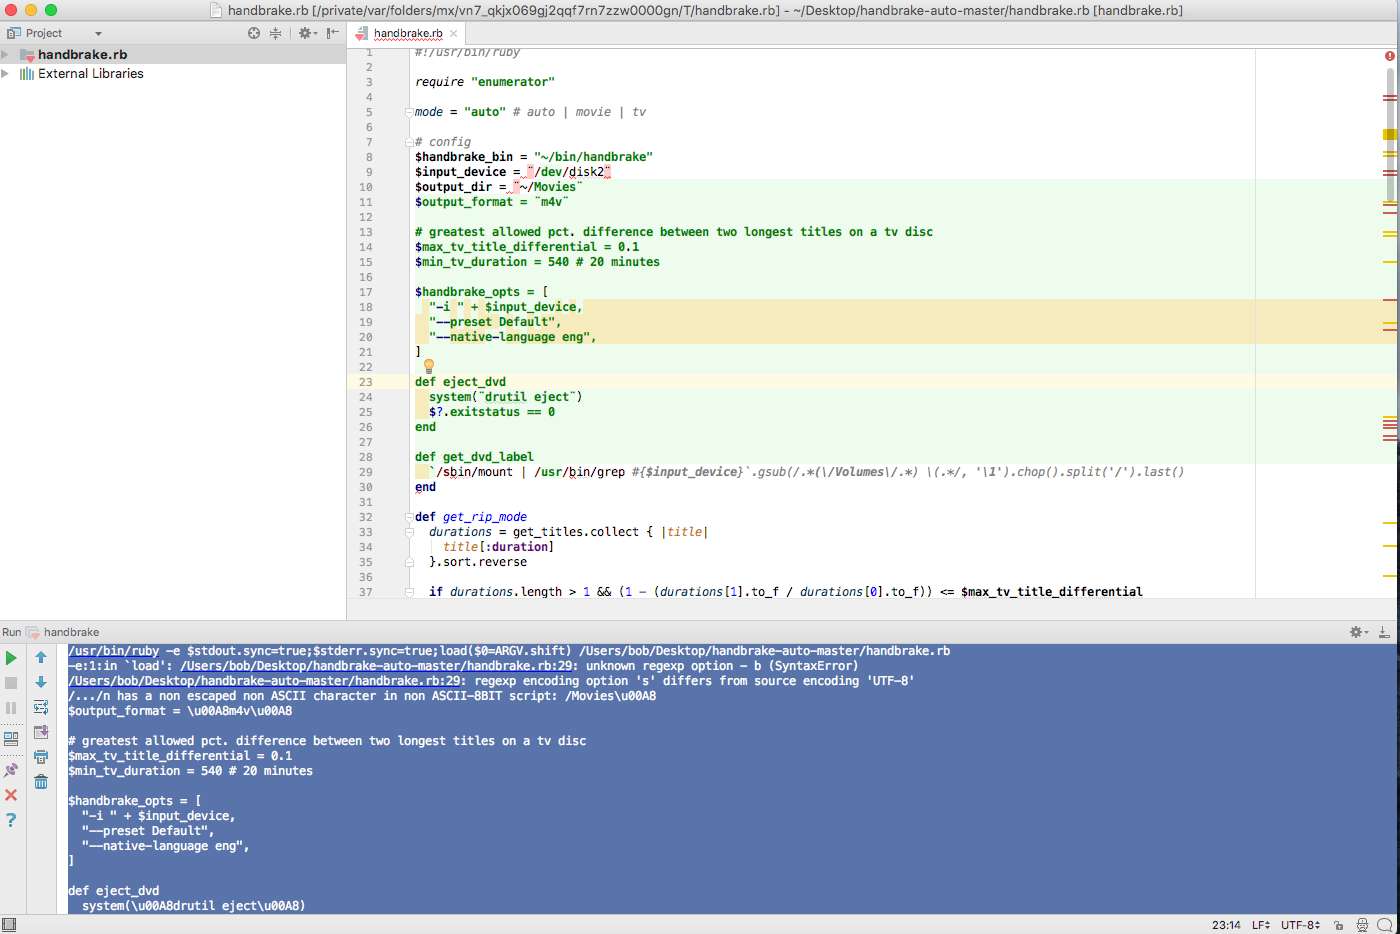1400x934 pixels.
Task: Click the Project panel title label
Action: pos(44,33)
